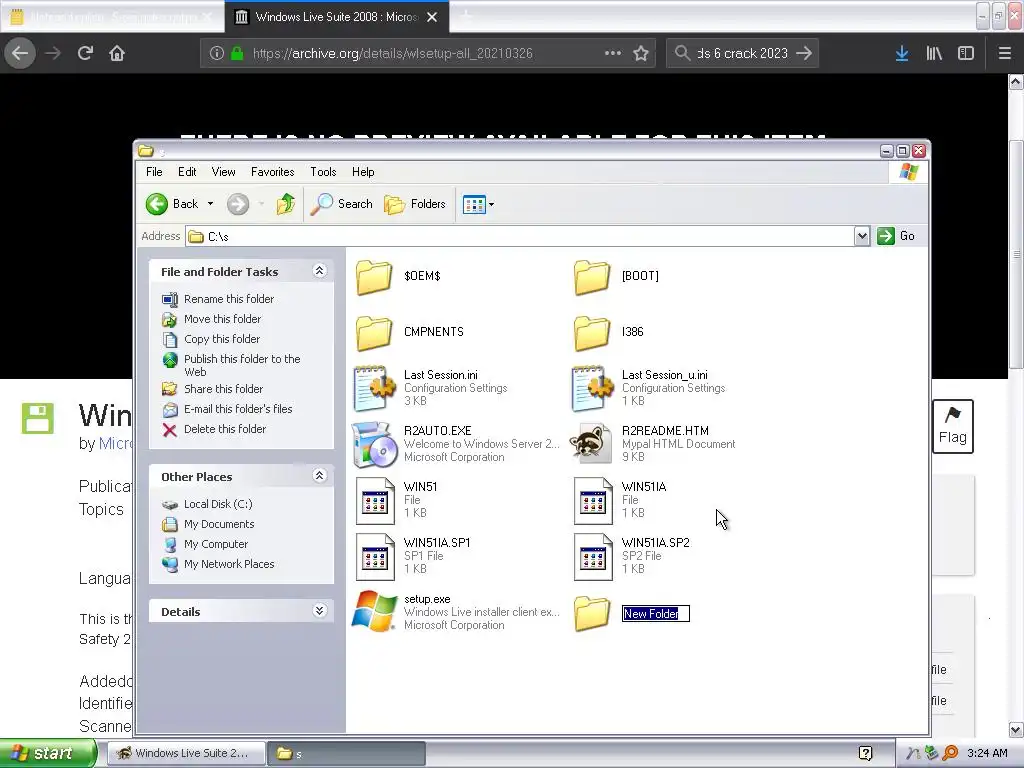This screenshot has height=768, width=1024.
Task: Open the Help menu
Action: pos(363,172)
